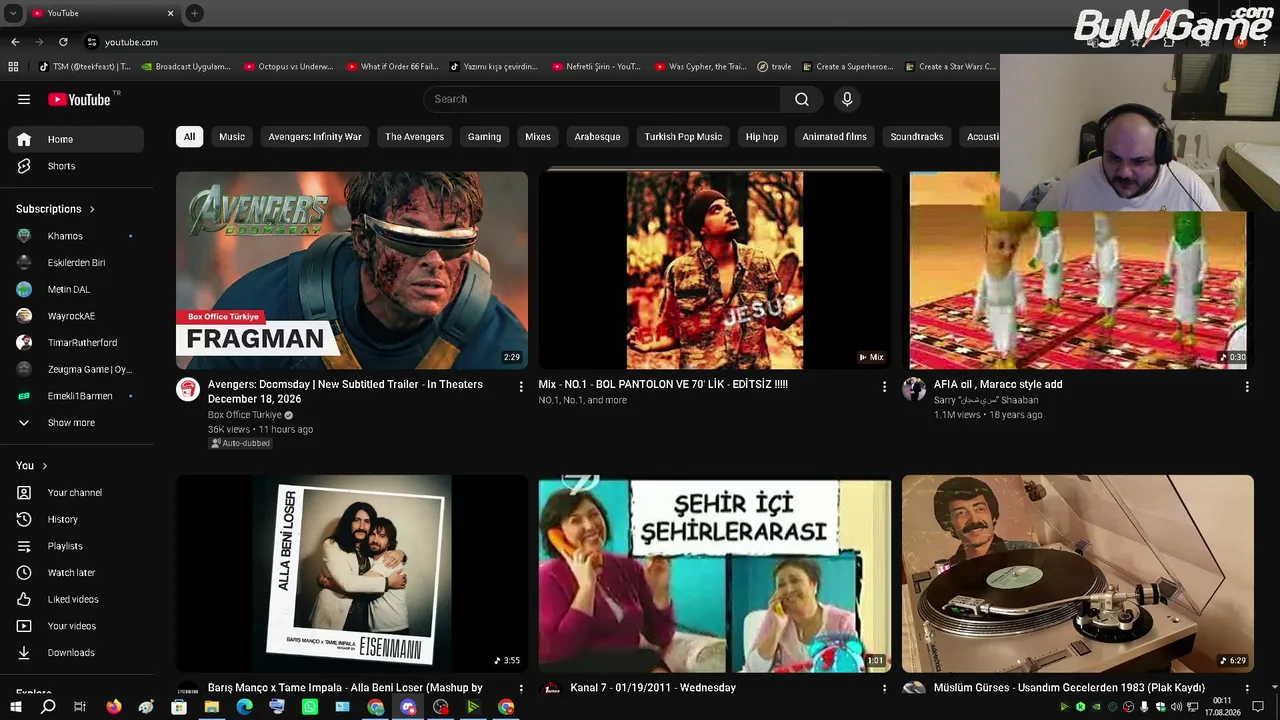Open Watch later in the sidebar
Image resolution: width=1280 pixels, height=720 pixels.
(76, 573)
